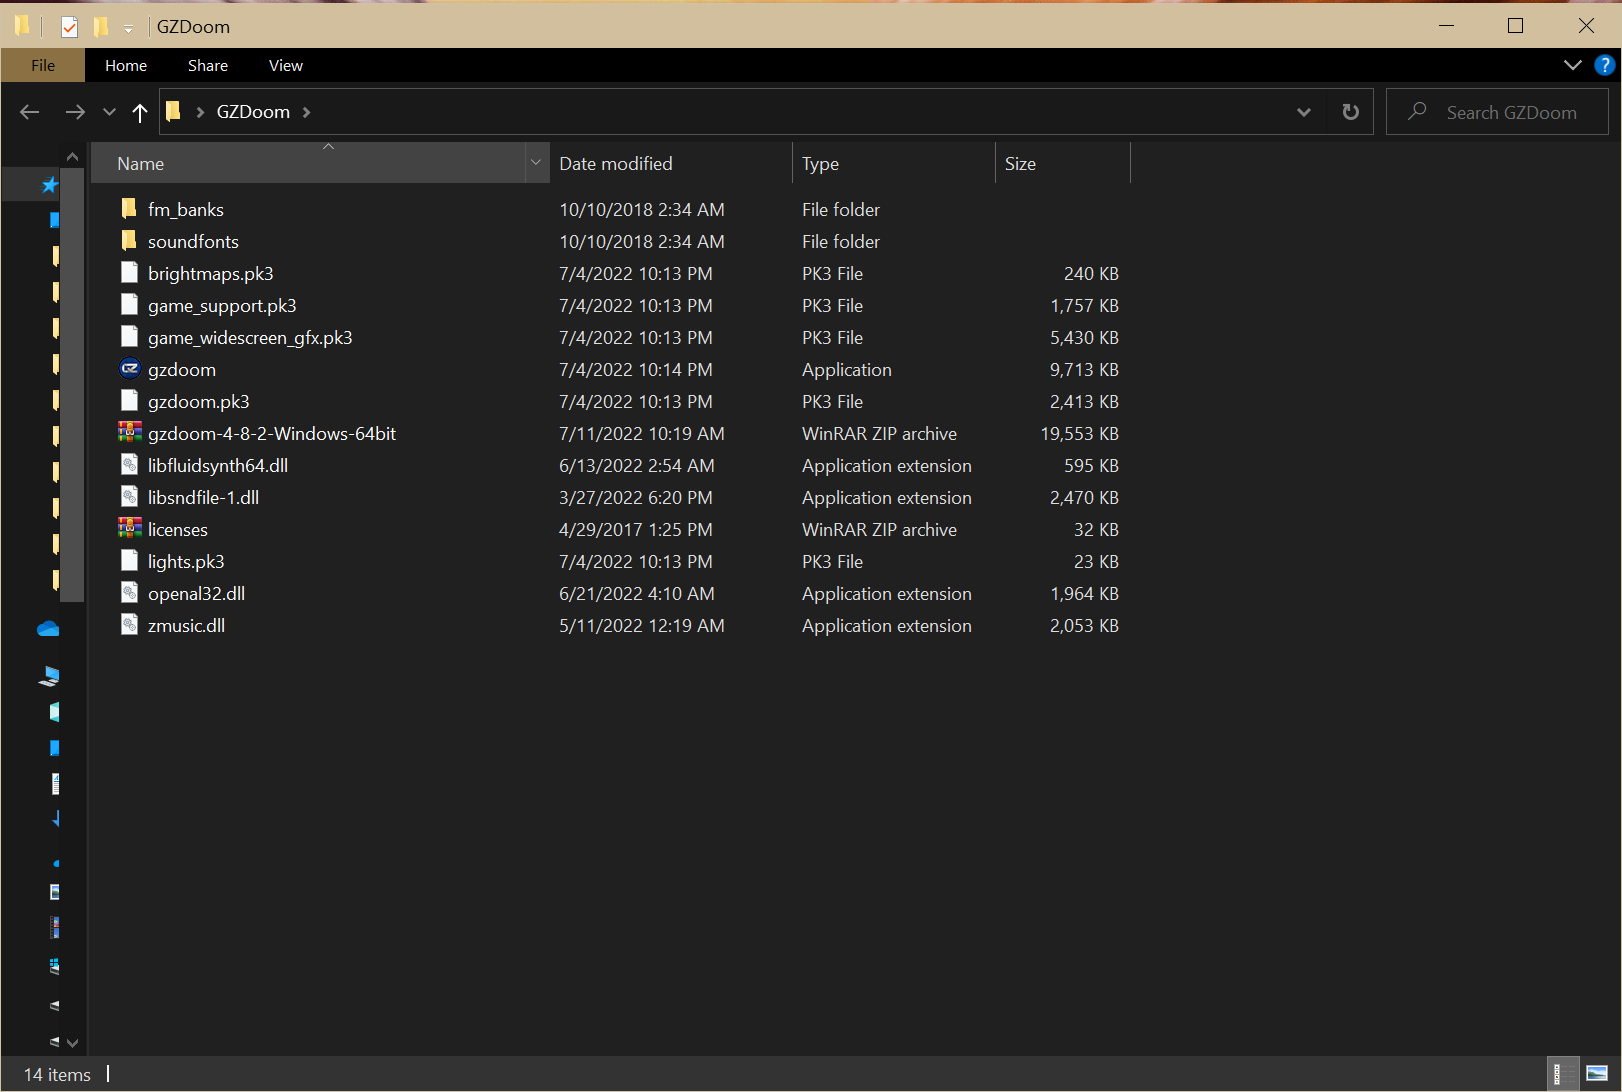Click the gzdoom-4-8-2-Windows-64bit WinRAR archive icon
1622x1092 pixels.
[x=129, y=432]
